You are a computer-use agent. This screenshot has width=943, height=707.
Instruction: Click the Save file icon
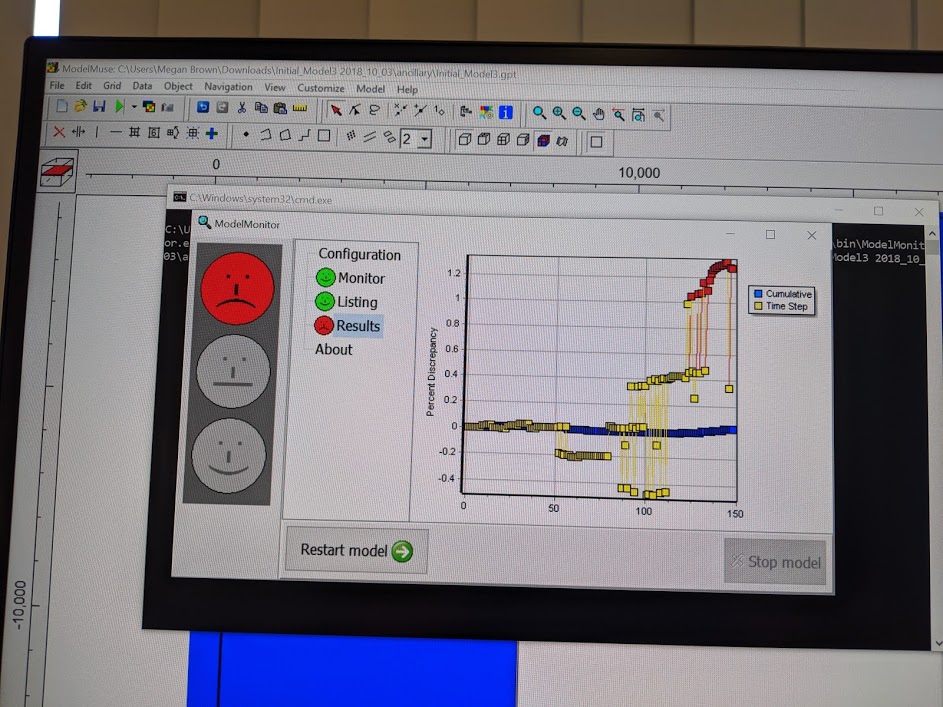tap(99, 107)
